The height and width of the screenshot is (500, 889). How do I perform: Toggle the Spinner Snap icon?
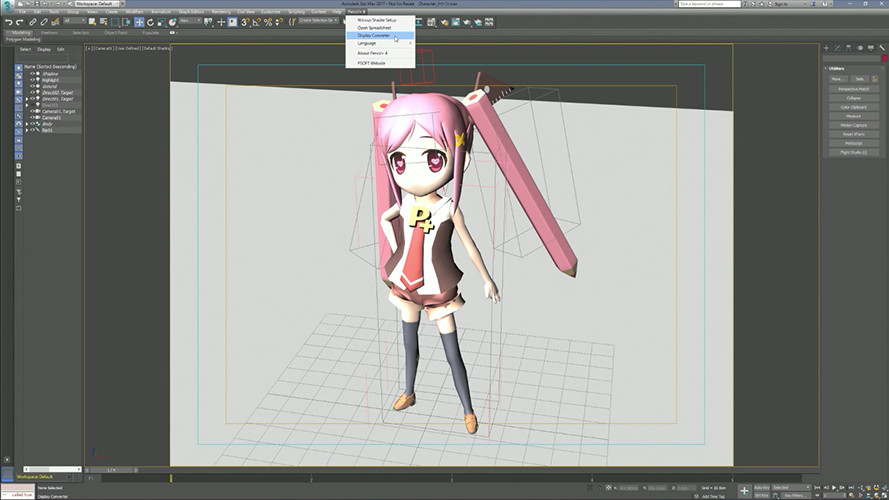[279, 22]
